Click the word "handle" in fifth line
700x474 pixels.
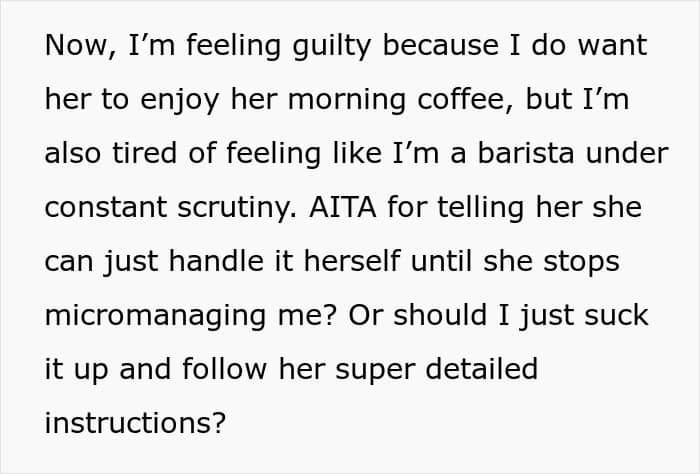tap(217, 261)
